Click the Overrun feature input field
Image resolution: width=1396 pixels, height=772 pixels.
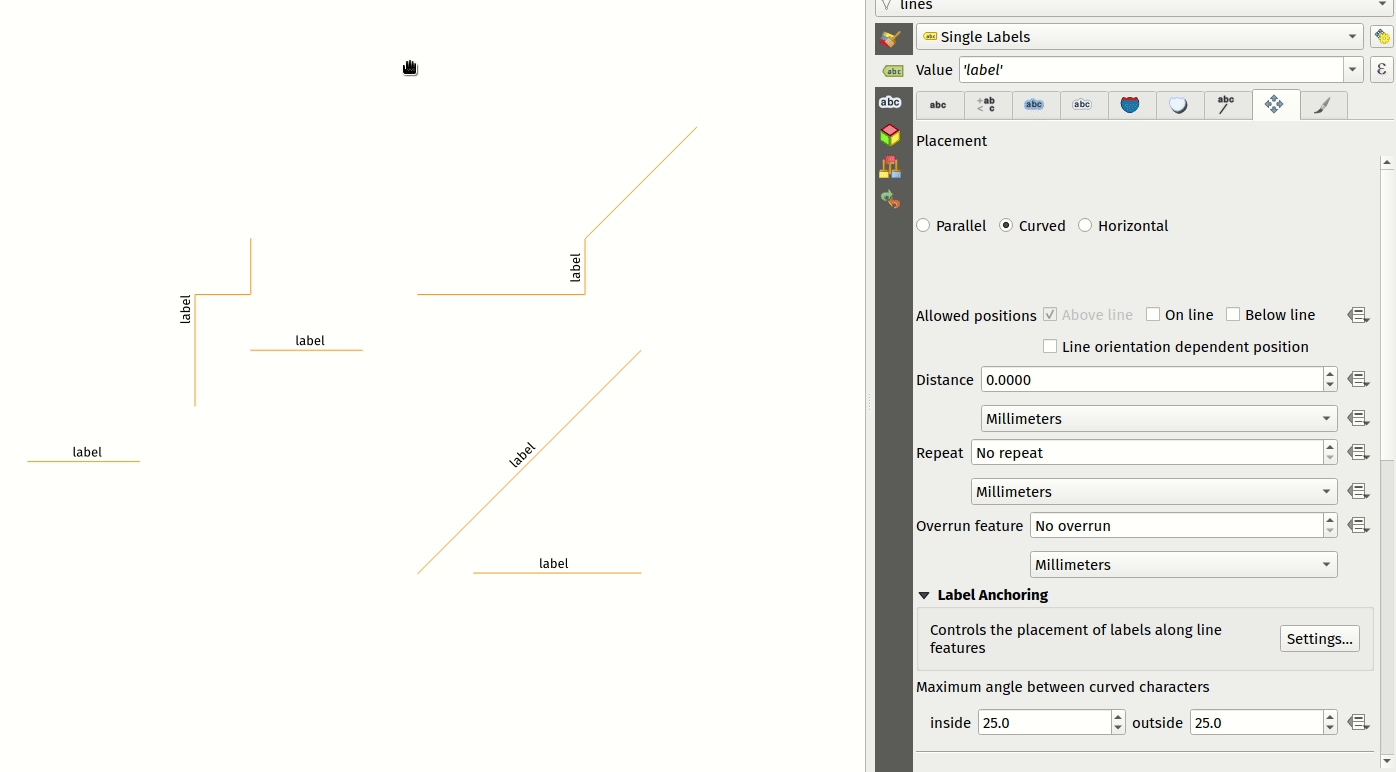tap(1175, 526)
